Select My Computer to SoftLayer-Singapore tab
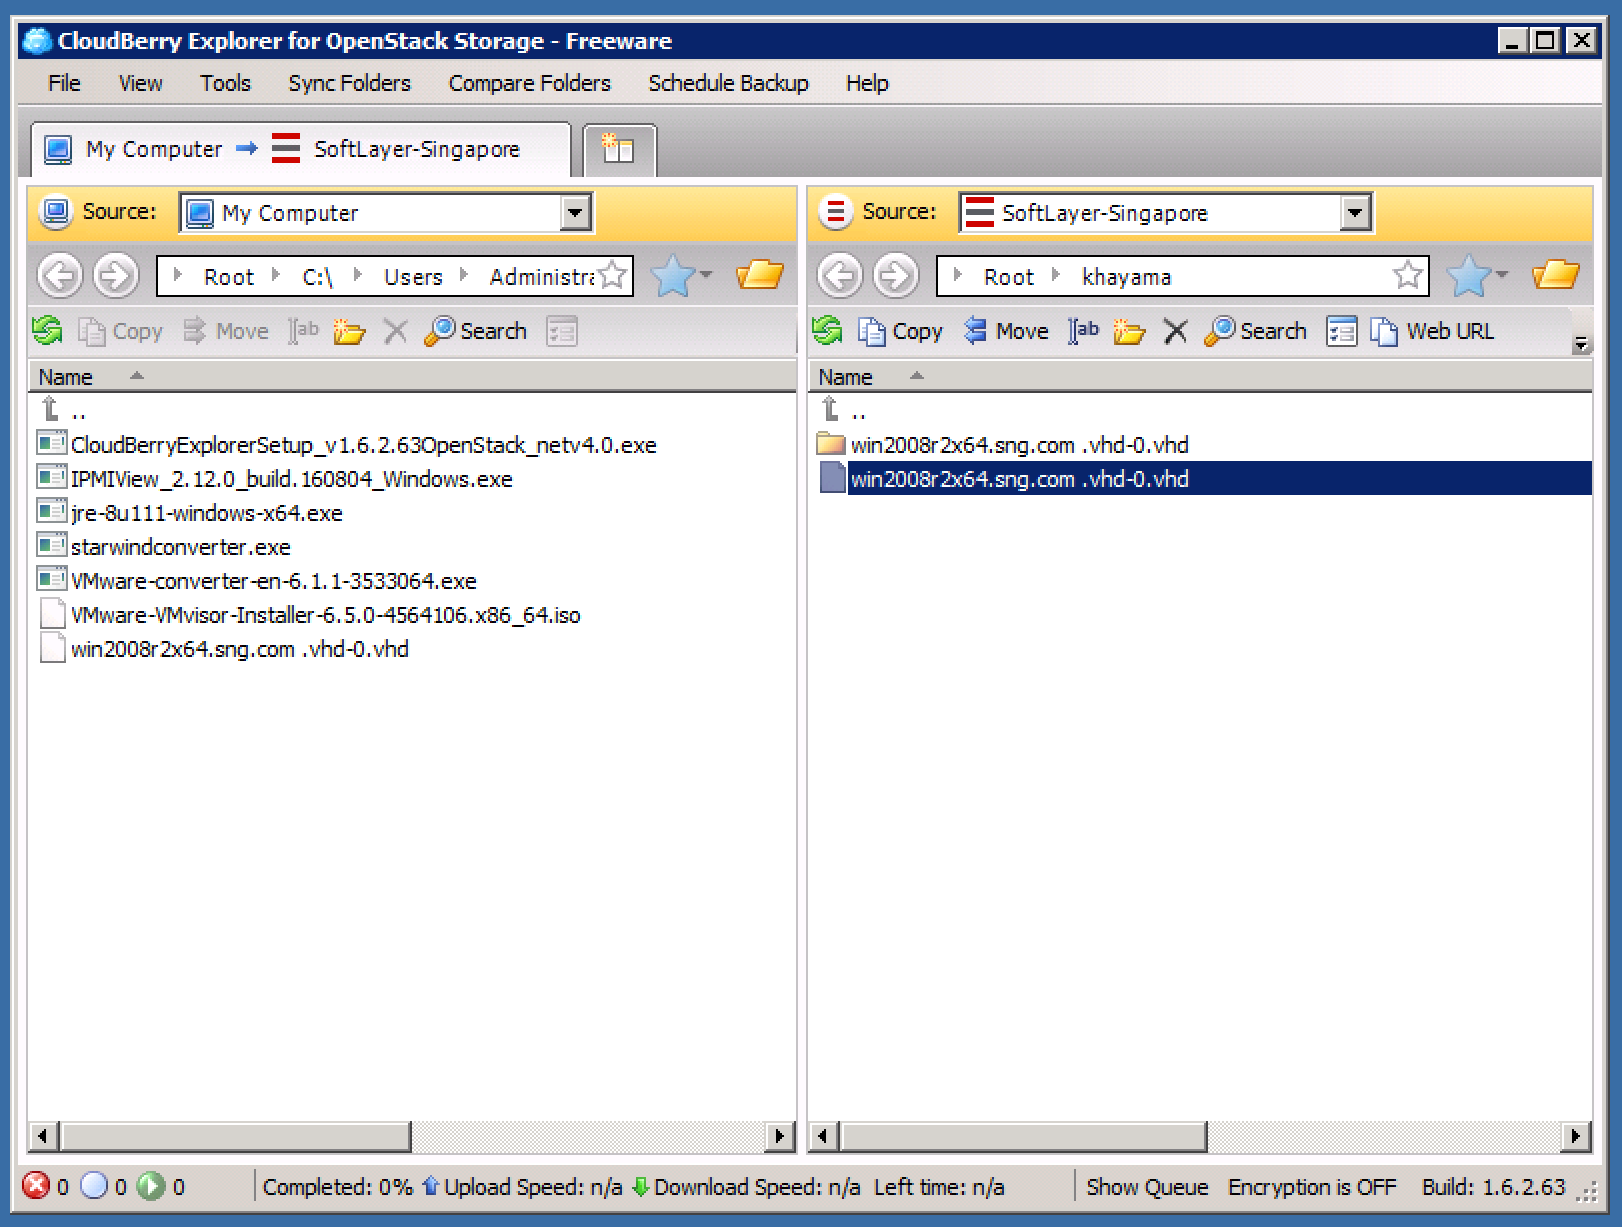Screen dimensions: 1622x1227 coord(302,150)
